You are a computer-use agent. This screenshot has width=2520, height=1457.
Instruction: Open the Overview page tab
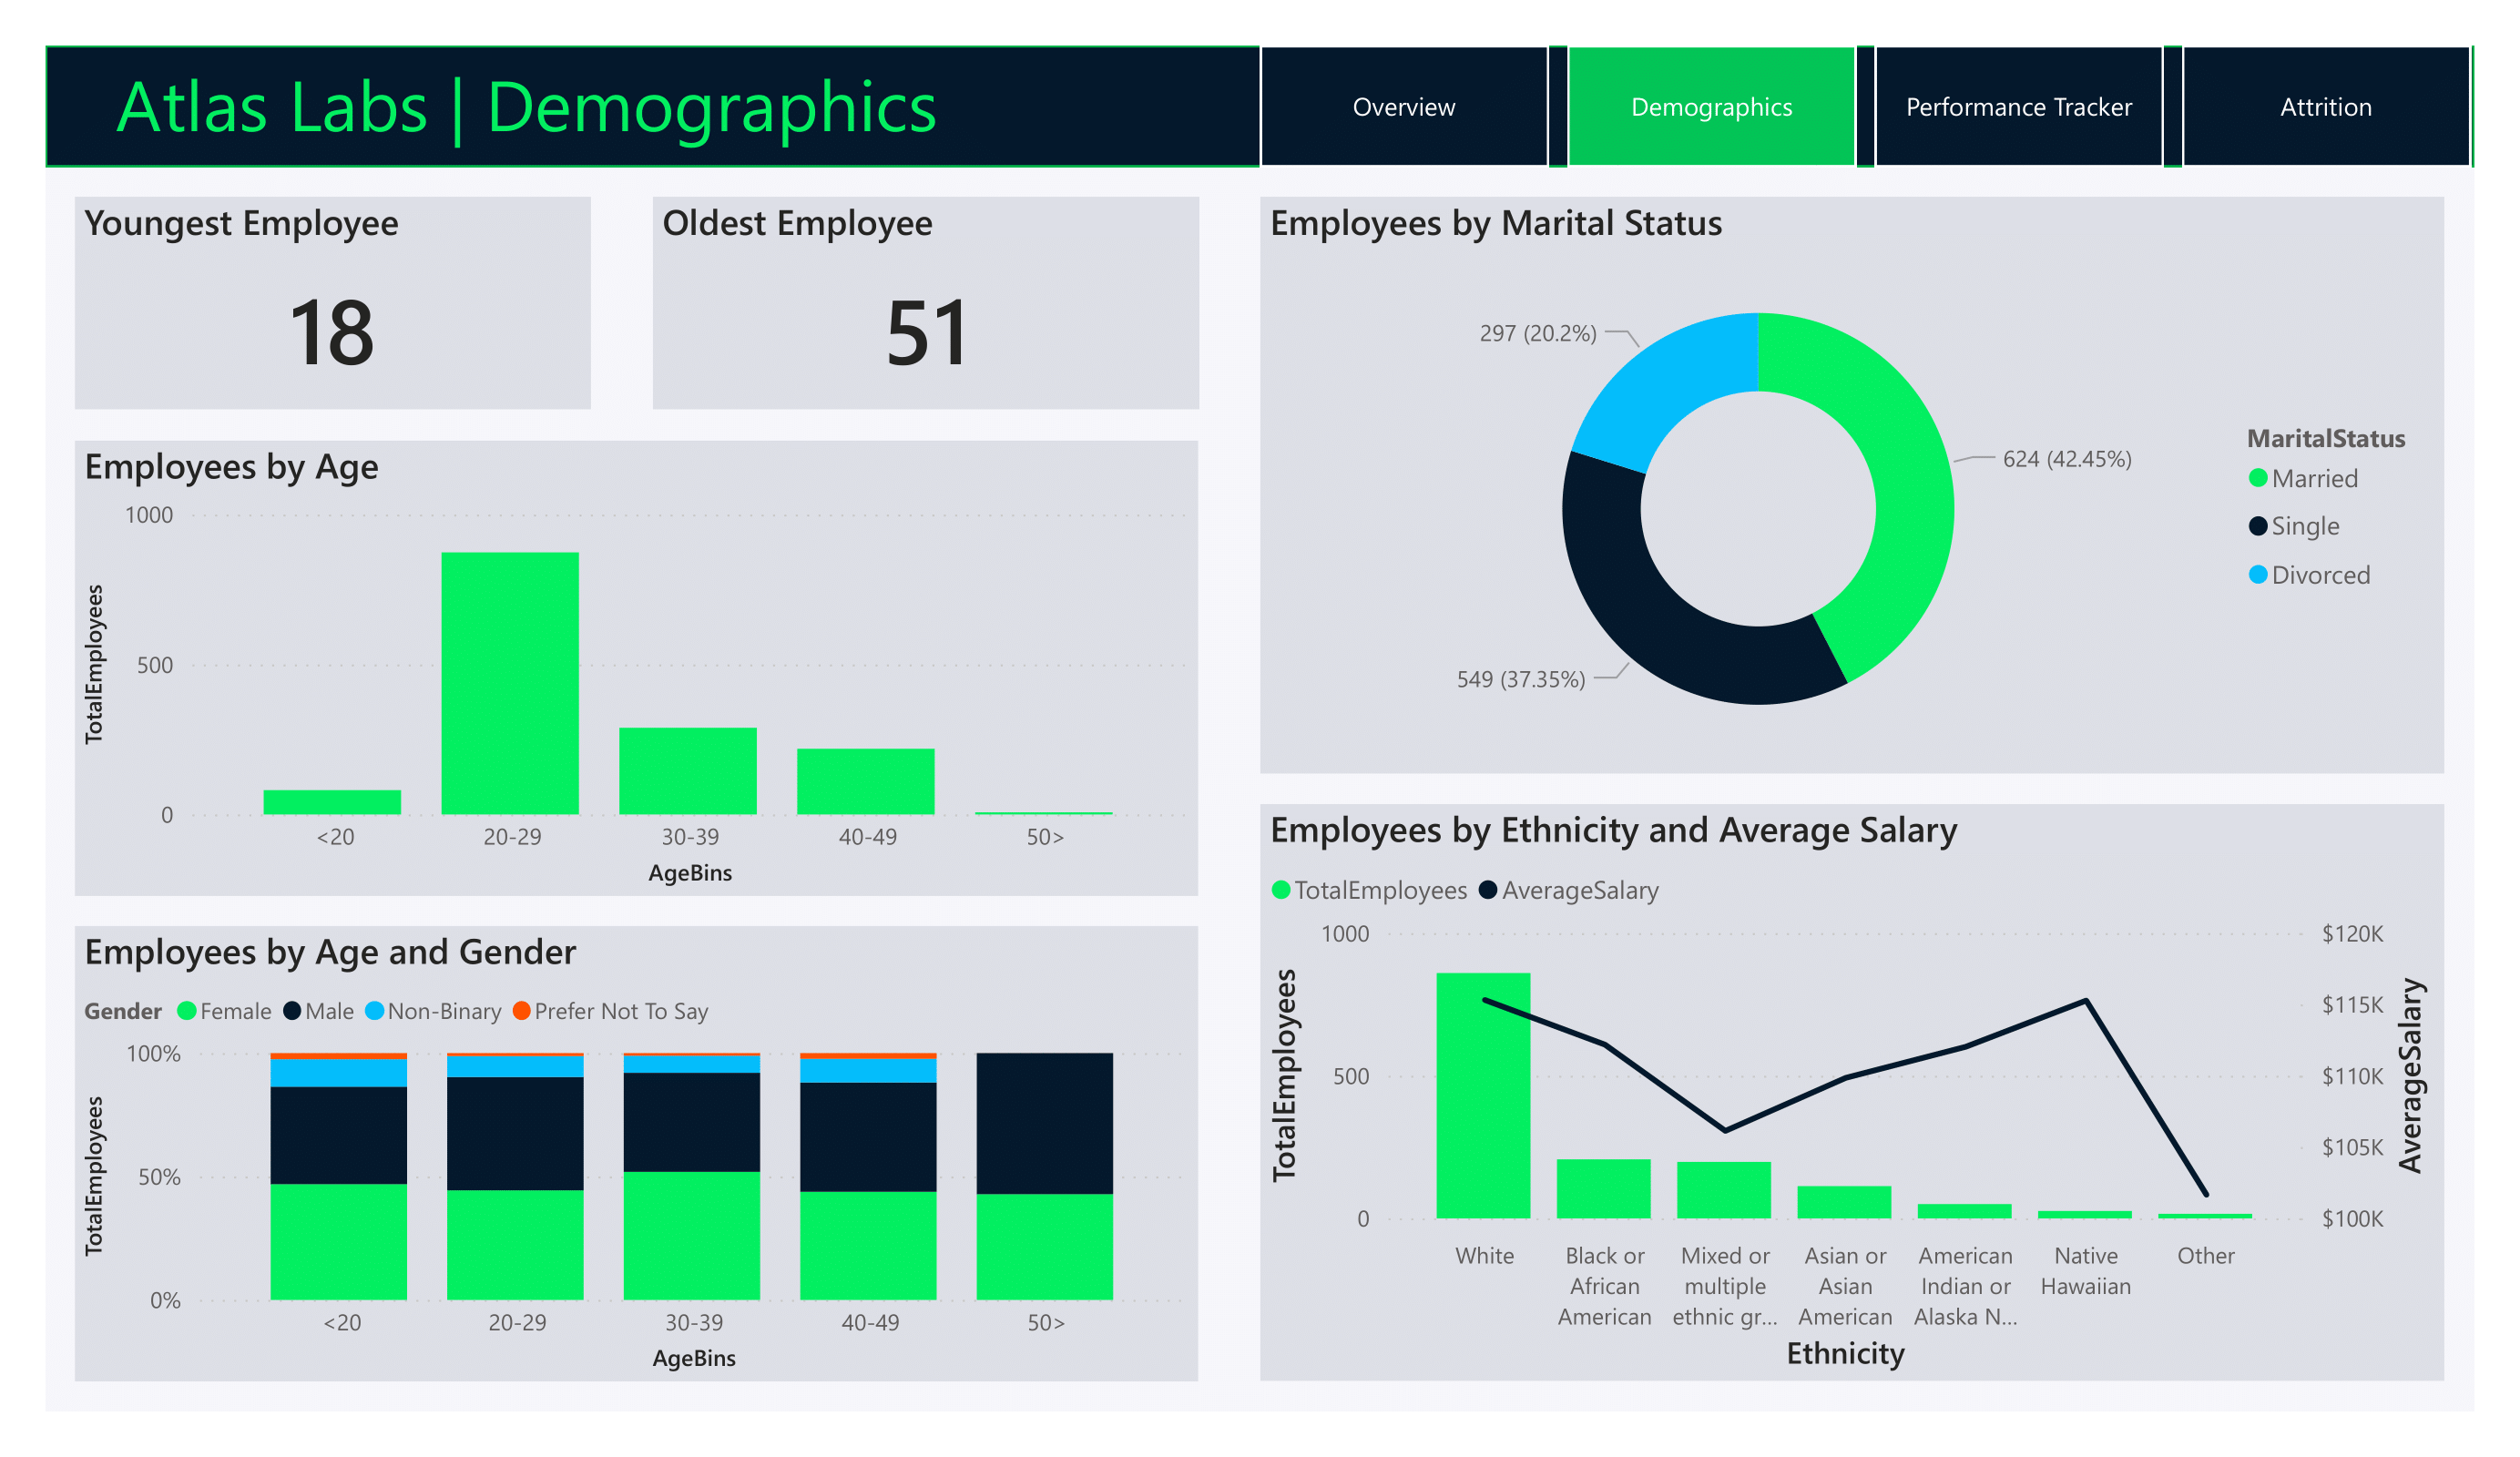(1403, 107)
